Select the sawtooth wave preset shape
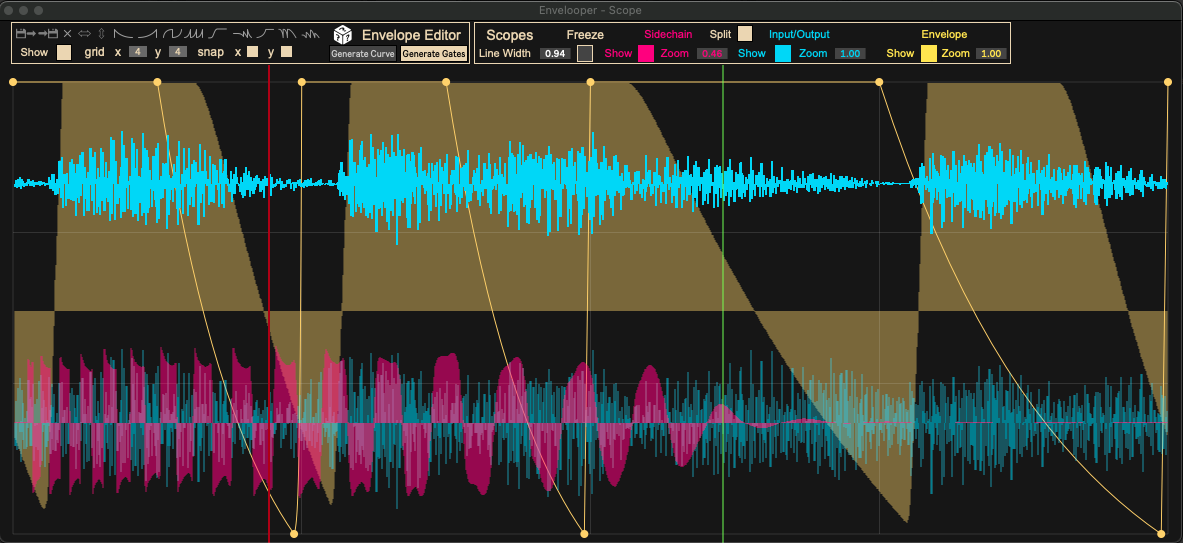 tap(192, 34)
